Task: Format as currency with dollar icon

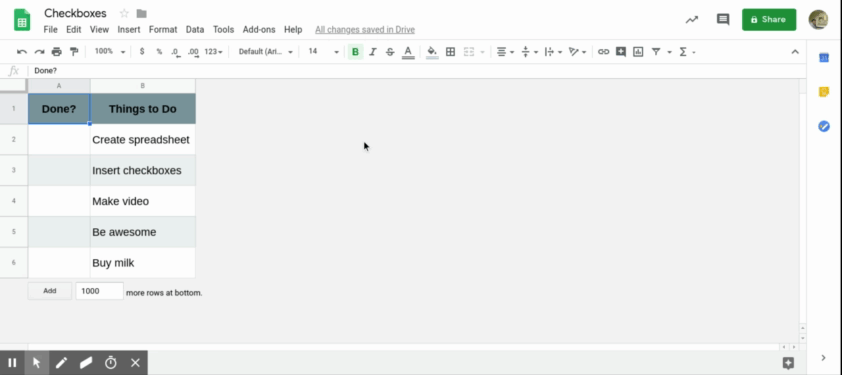Action: (142, 52)
